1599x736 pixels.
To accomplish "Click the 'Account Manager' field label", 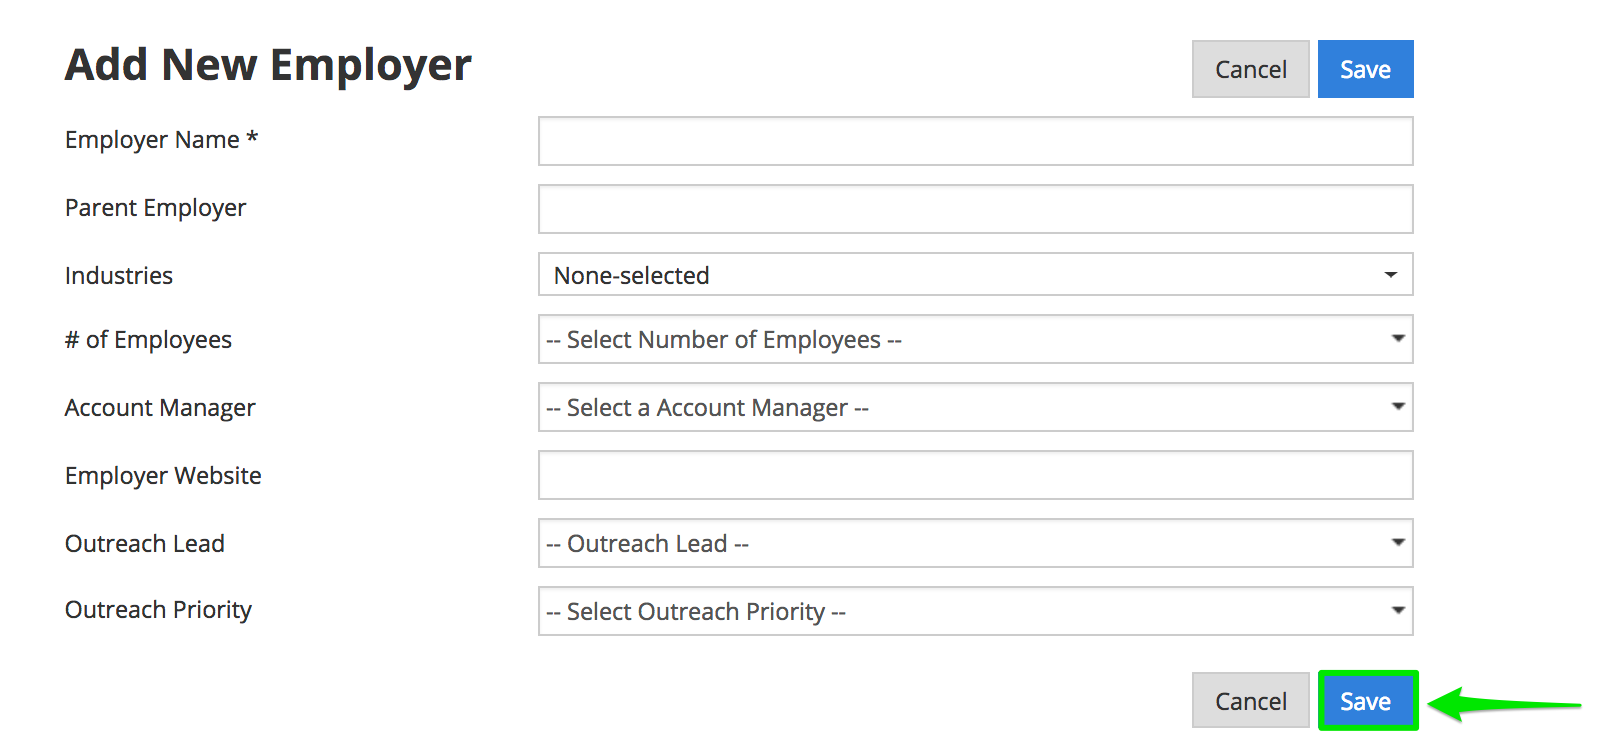I will tap(160, 408).
